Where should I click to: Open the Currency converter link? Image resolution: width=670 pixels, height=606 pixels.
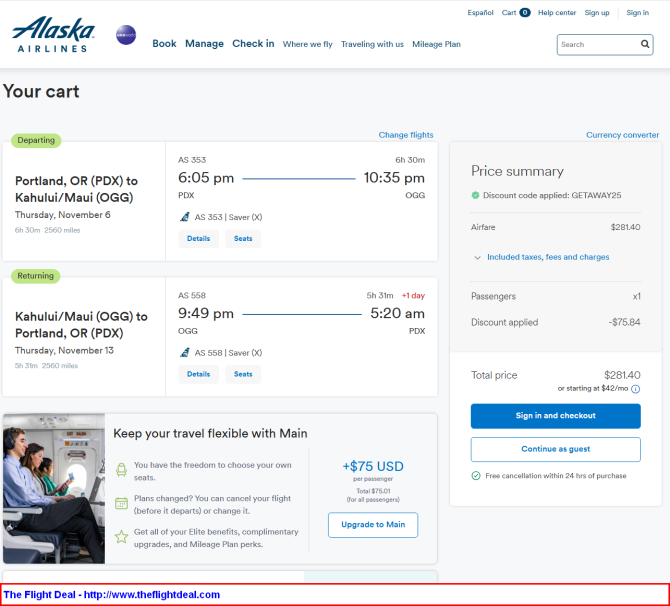click(x=623, y=135)
